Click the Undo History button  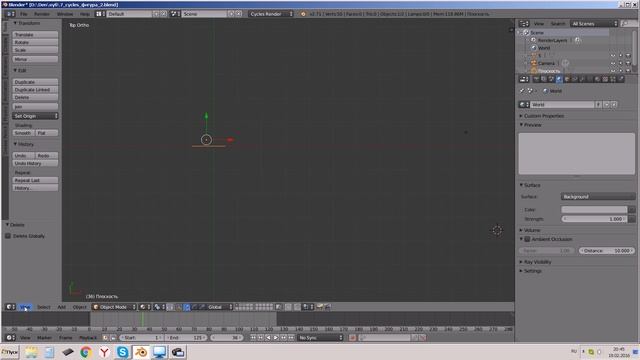click(x=35, y=163)
